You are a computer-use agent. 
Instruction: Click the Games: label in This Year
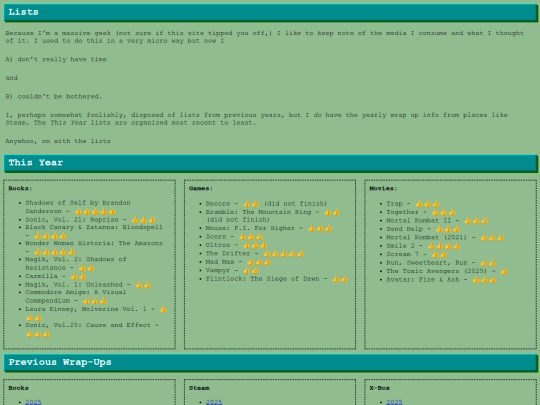[x=200, y=188]
